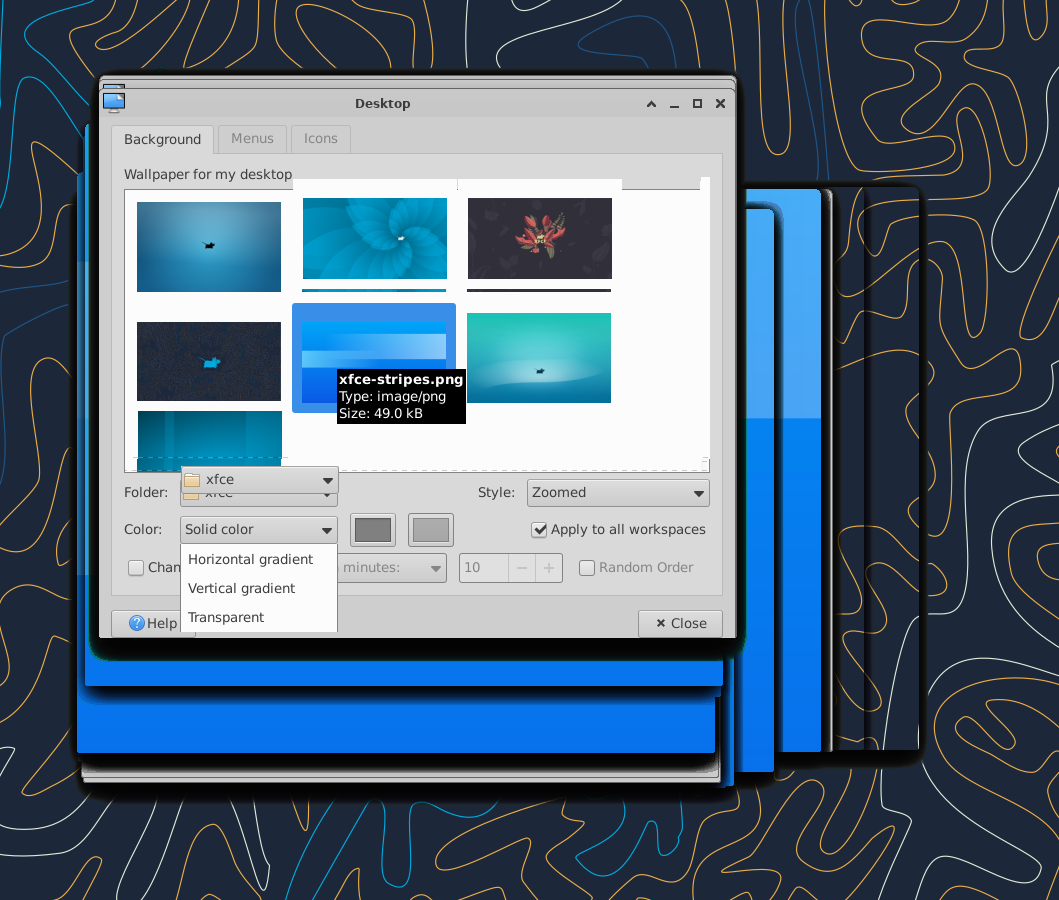Expand the Color dropdown showing Solid color
This screenshot has height=900, width=1059.
pyautogui.click(x=258, y=530)
